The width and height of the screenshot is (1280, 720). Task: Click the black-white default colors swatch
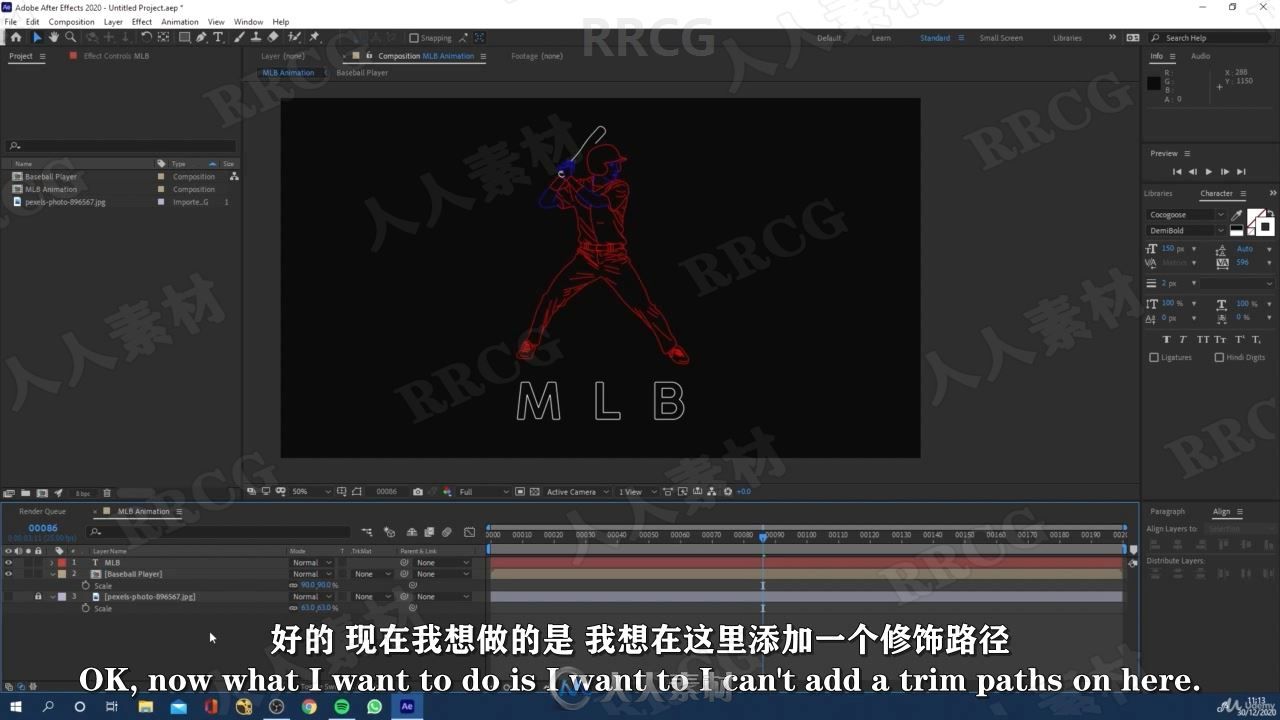[x=1237, y=230]
